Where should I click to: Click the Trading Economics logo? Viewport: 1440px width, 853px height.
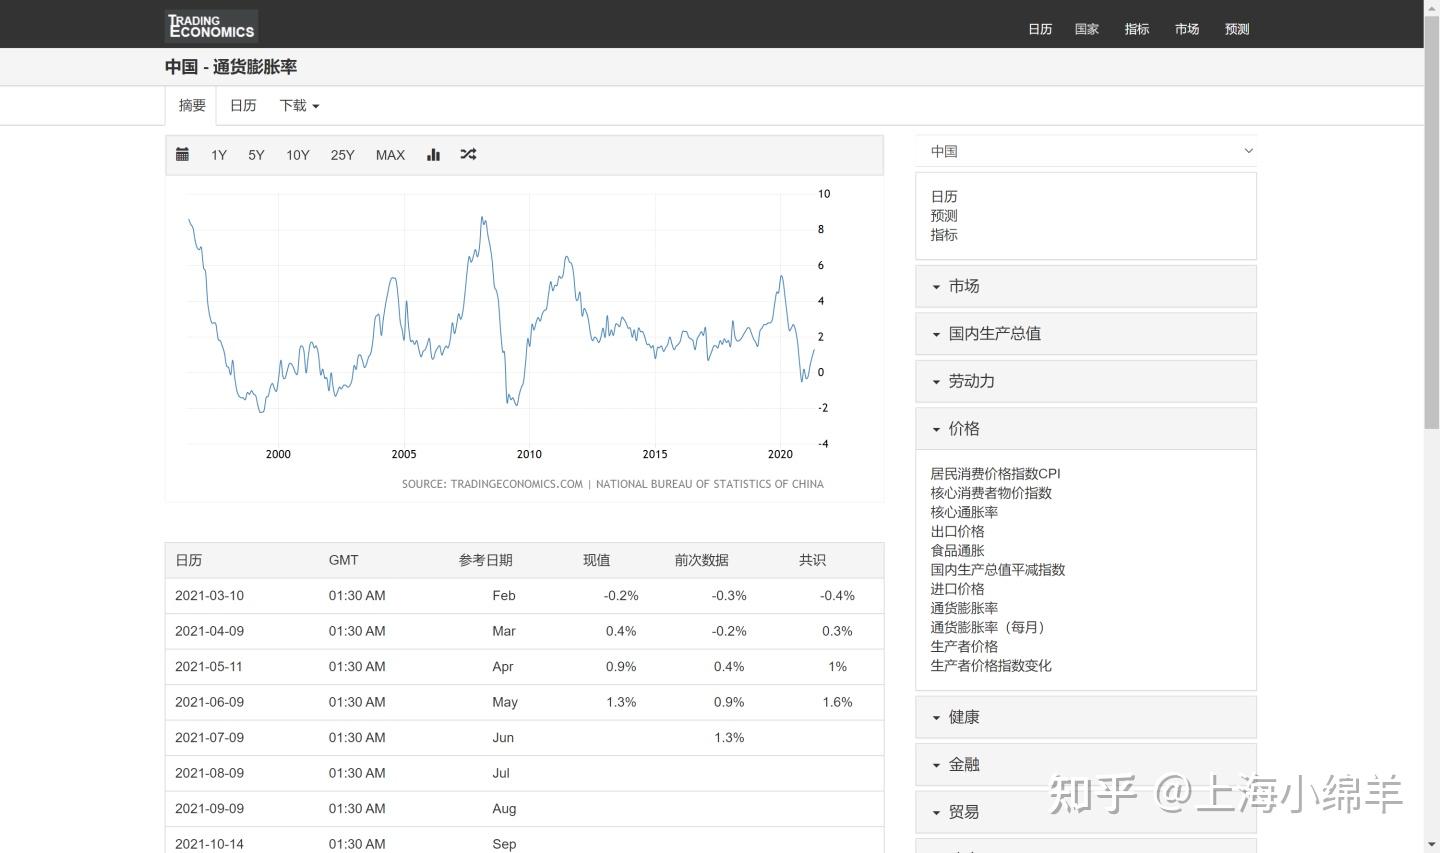point(210,24)
